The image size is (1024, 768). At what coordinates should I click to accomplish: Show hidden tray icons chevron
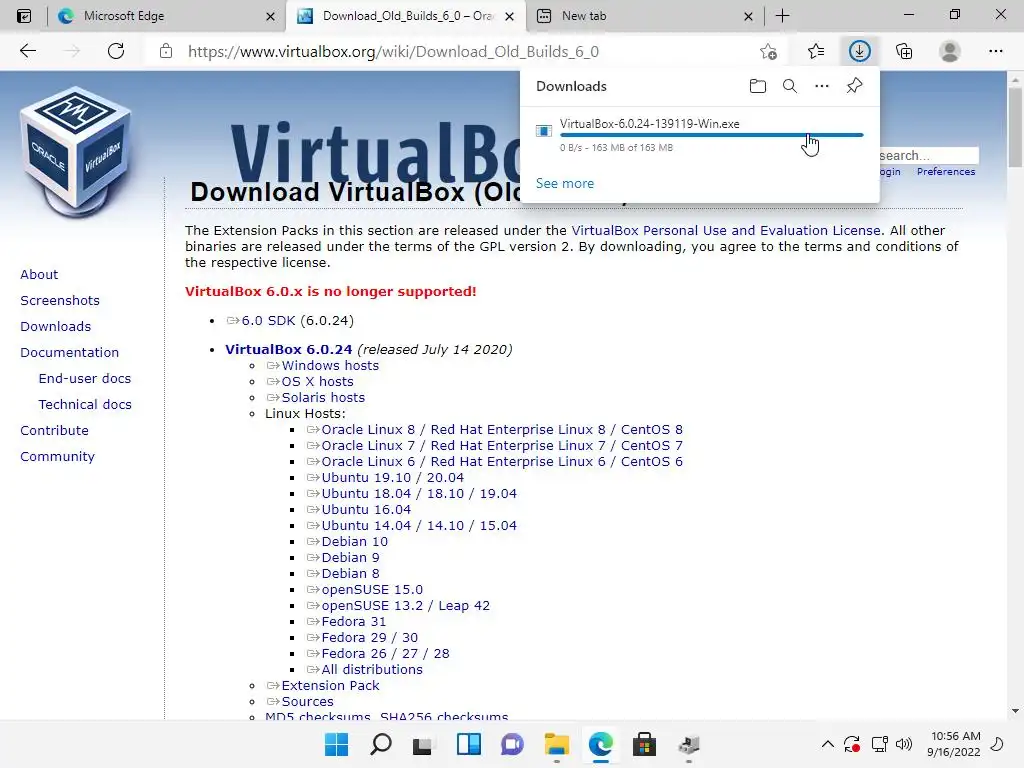827,744
